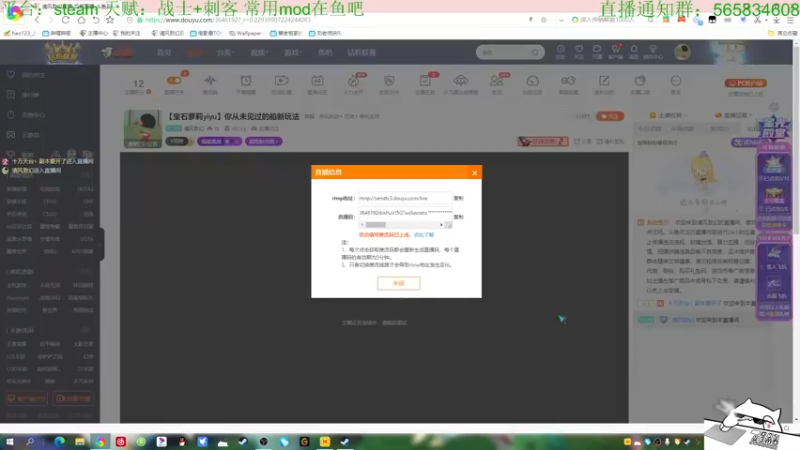This screenshot has width=800, height=450.
Task: Go to 首页 in the nav bar
Action: click(x=164, y=53)
